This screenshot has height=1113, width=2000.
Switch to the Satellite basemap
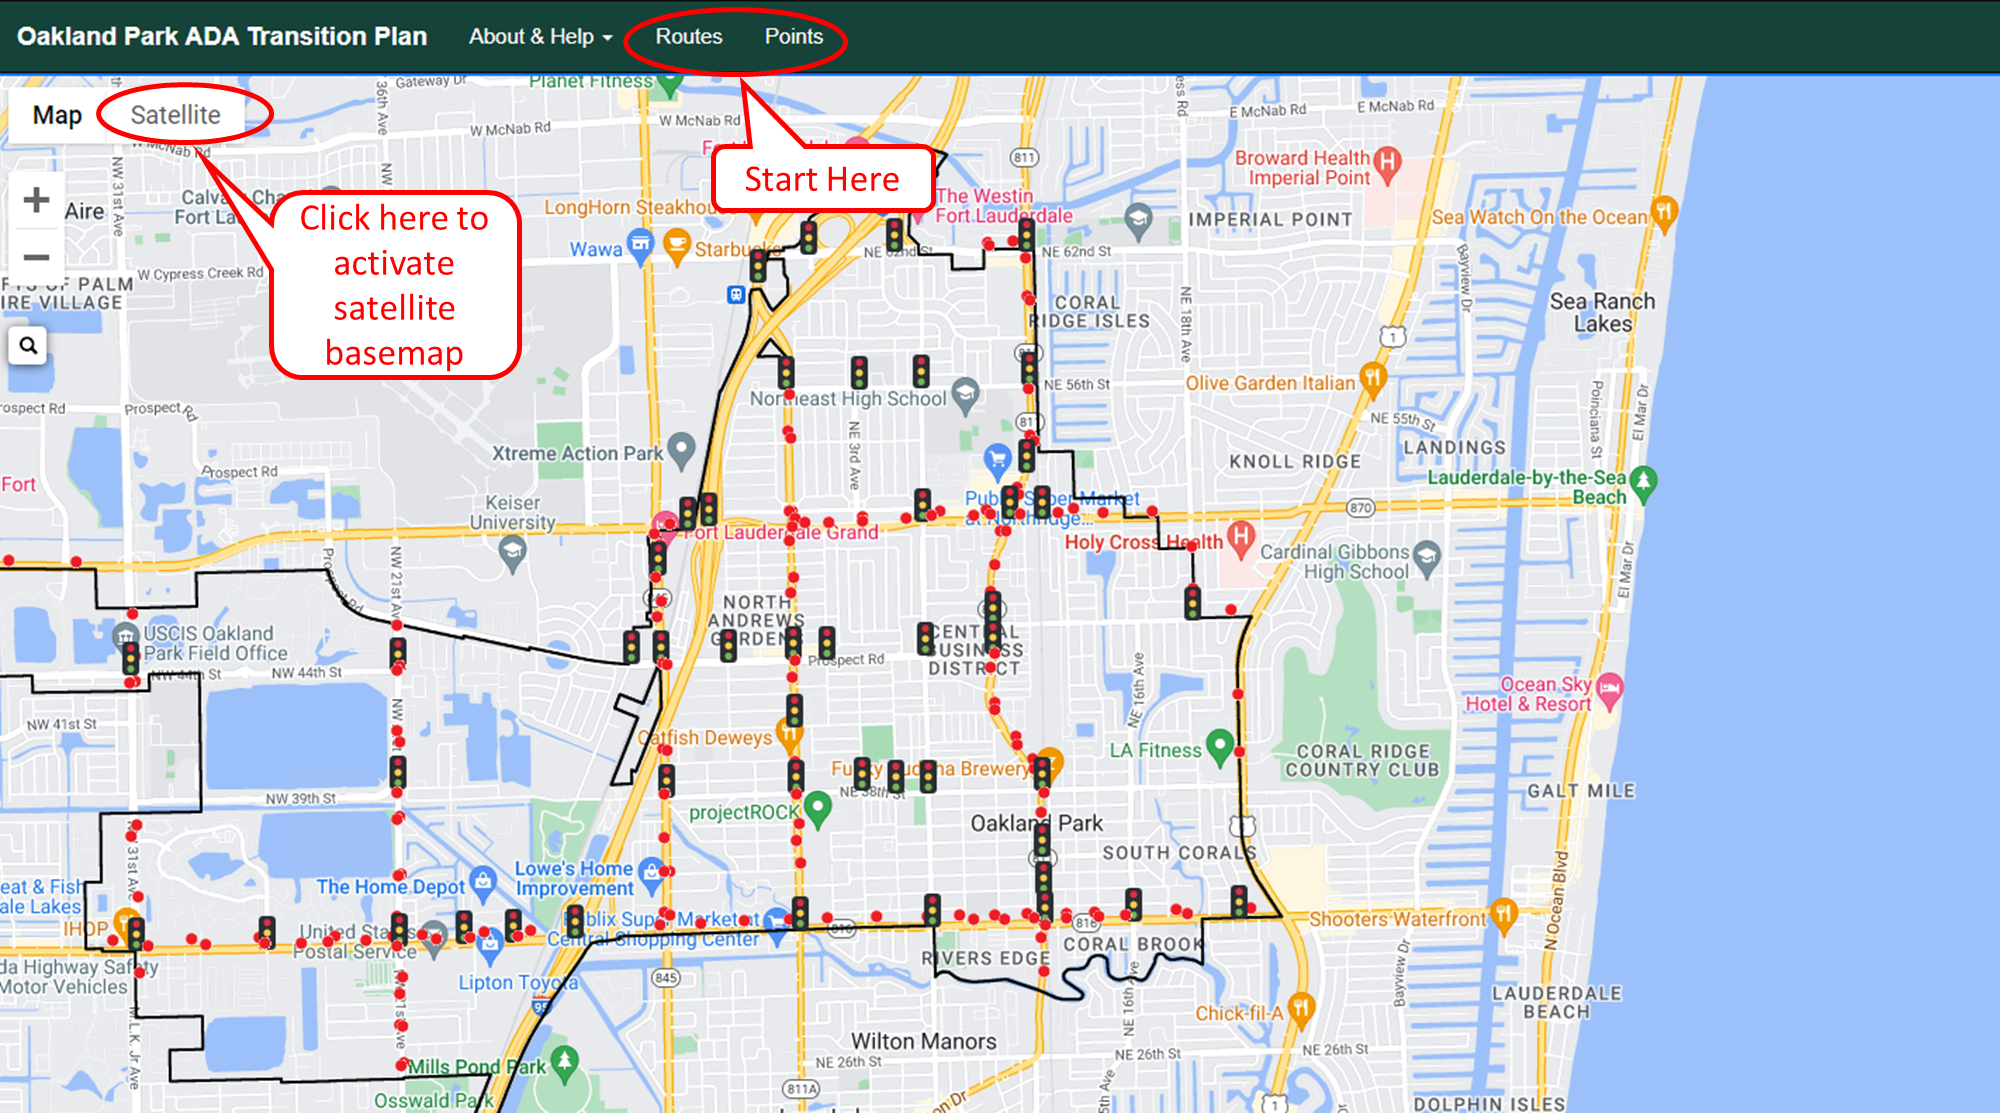(x=175, y=115)
